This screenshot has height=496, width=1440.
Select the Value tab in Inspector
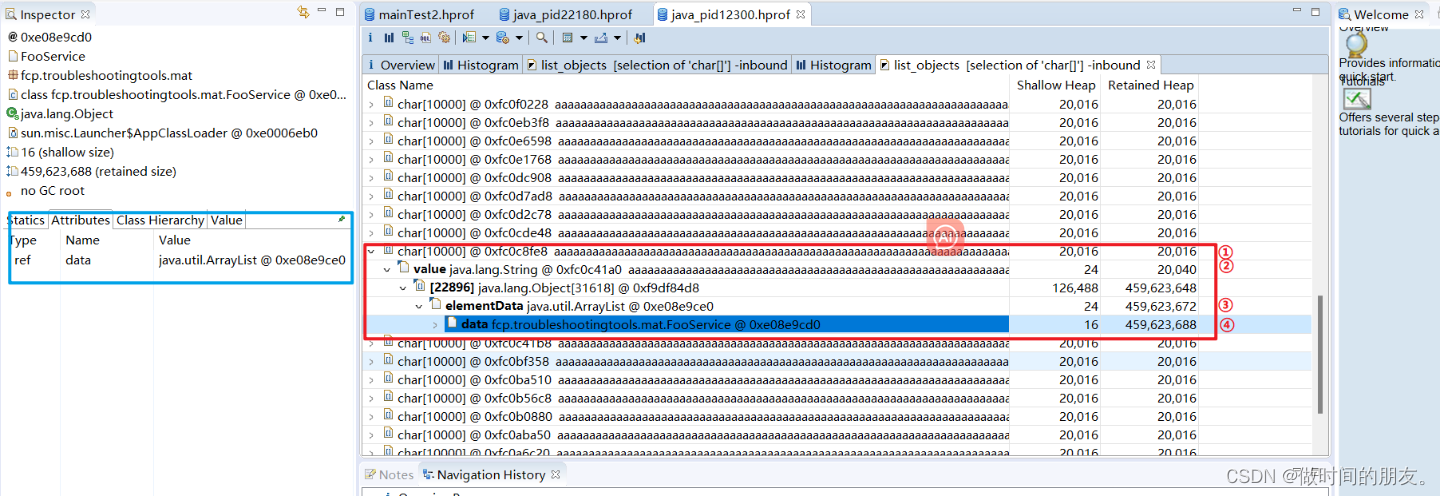(226, 220)
